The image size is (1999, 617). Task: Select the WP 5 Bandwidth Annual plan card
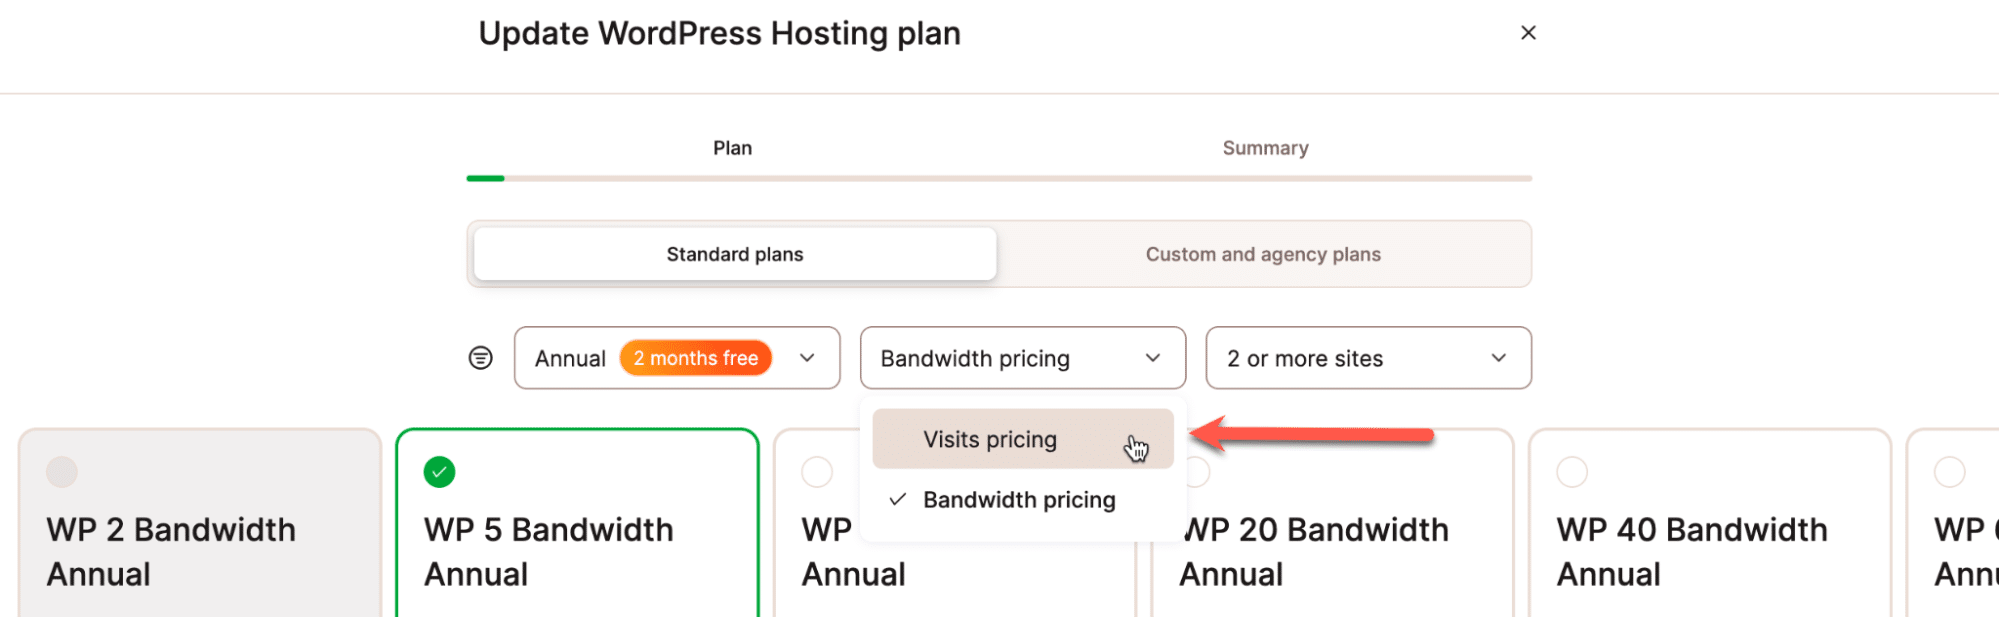578,550
